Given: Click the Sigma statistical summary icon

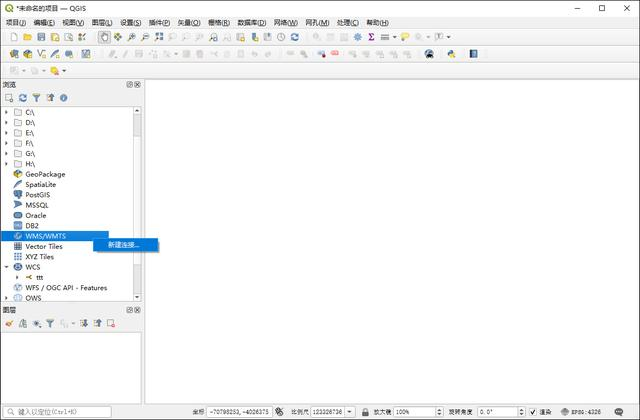Looking at the screenshot, I should click(x=371, y=37).
